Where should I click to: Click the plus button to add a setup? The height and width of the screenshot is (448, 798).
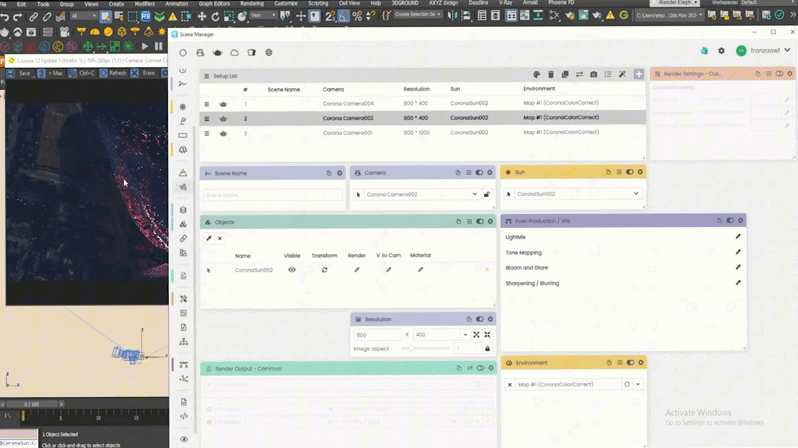[x=638, y=74]
